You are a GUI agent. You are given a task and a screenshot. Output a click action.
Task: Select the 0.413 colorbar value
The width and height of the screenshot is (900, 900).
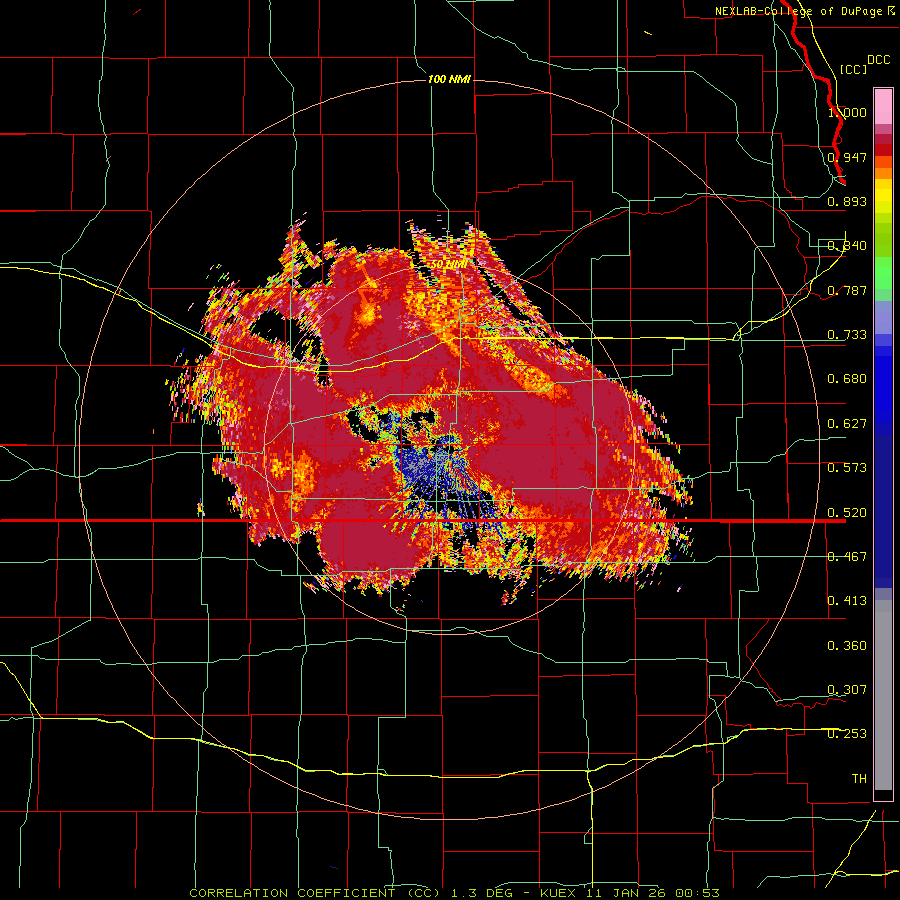click(x=847, y=601)
